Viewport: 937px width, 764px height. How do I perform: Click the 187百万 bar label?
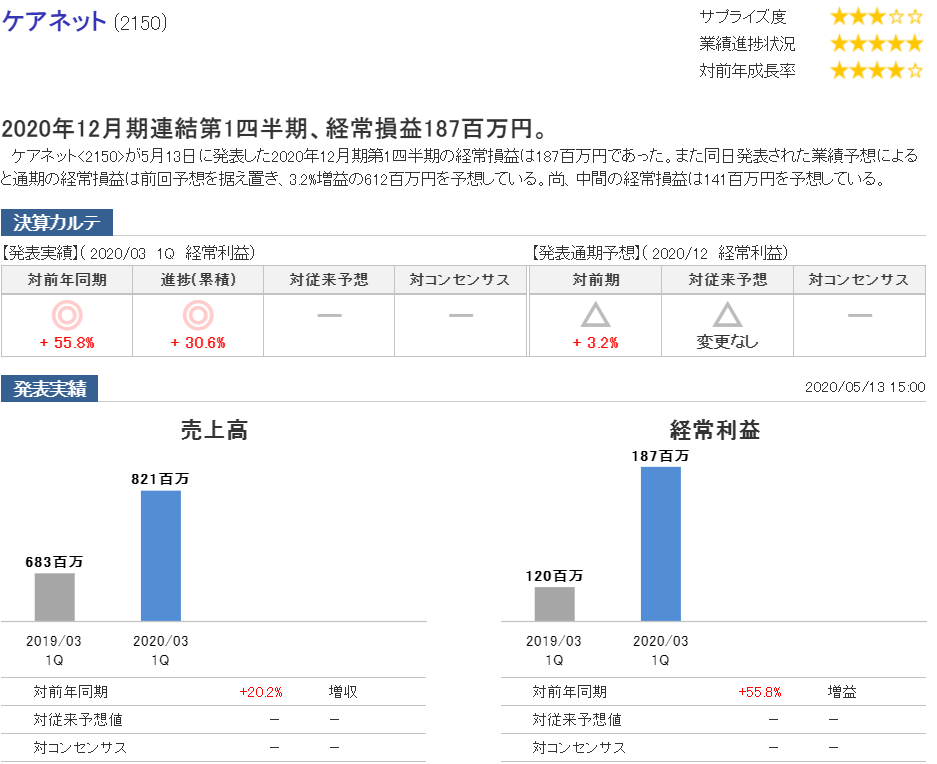660,456
